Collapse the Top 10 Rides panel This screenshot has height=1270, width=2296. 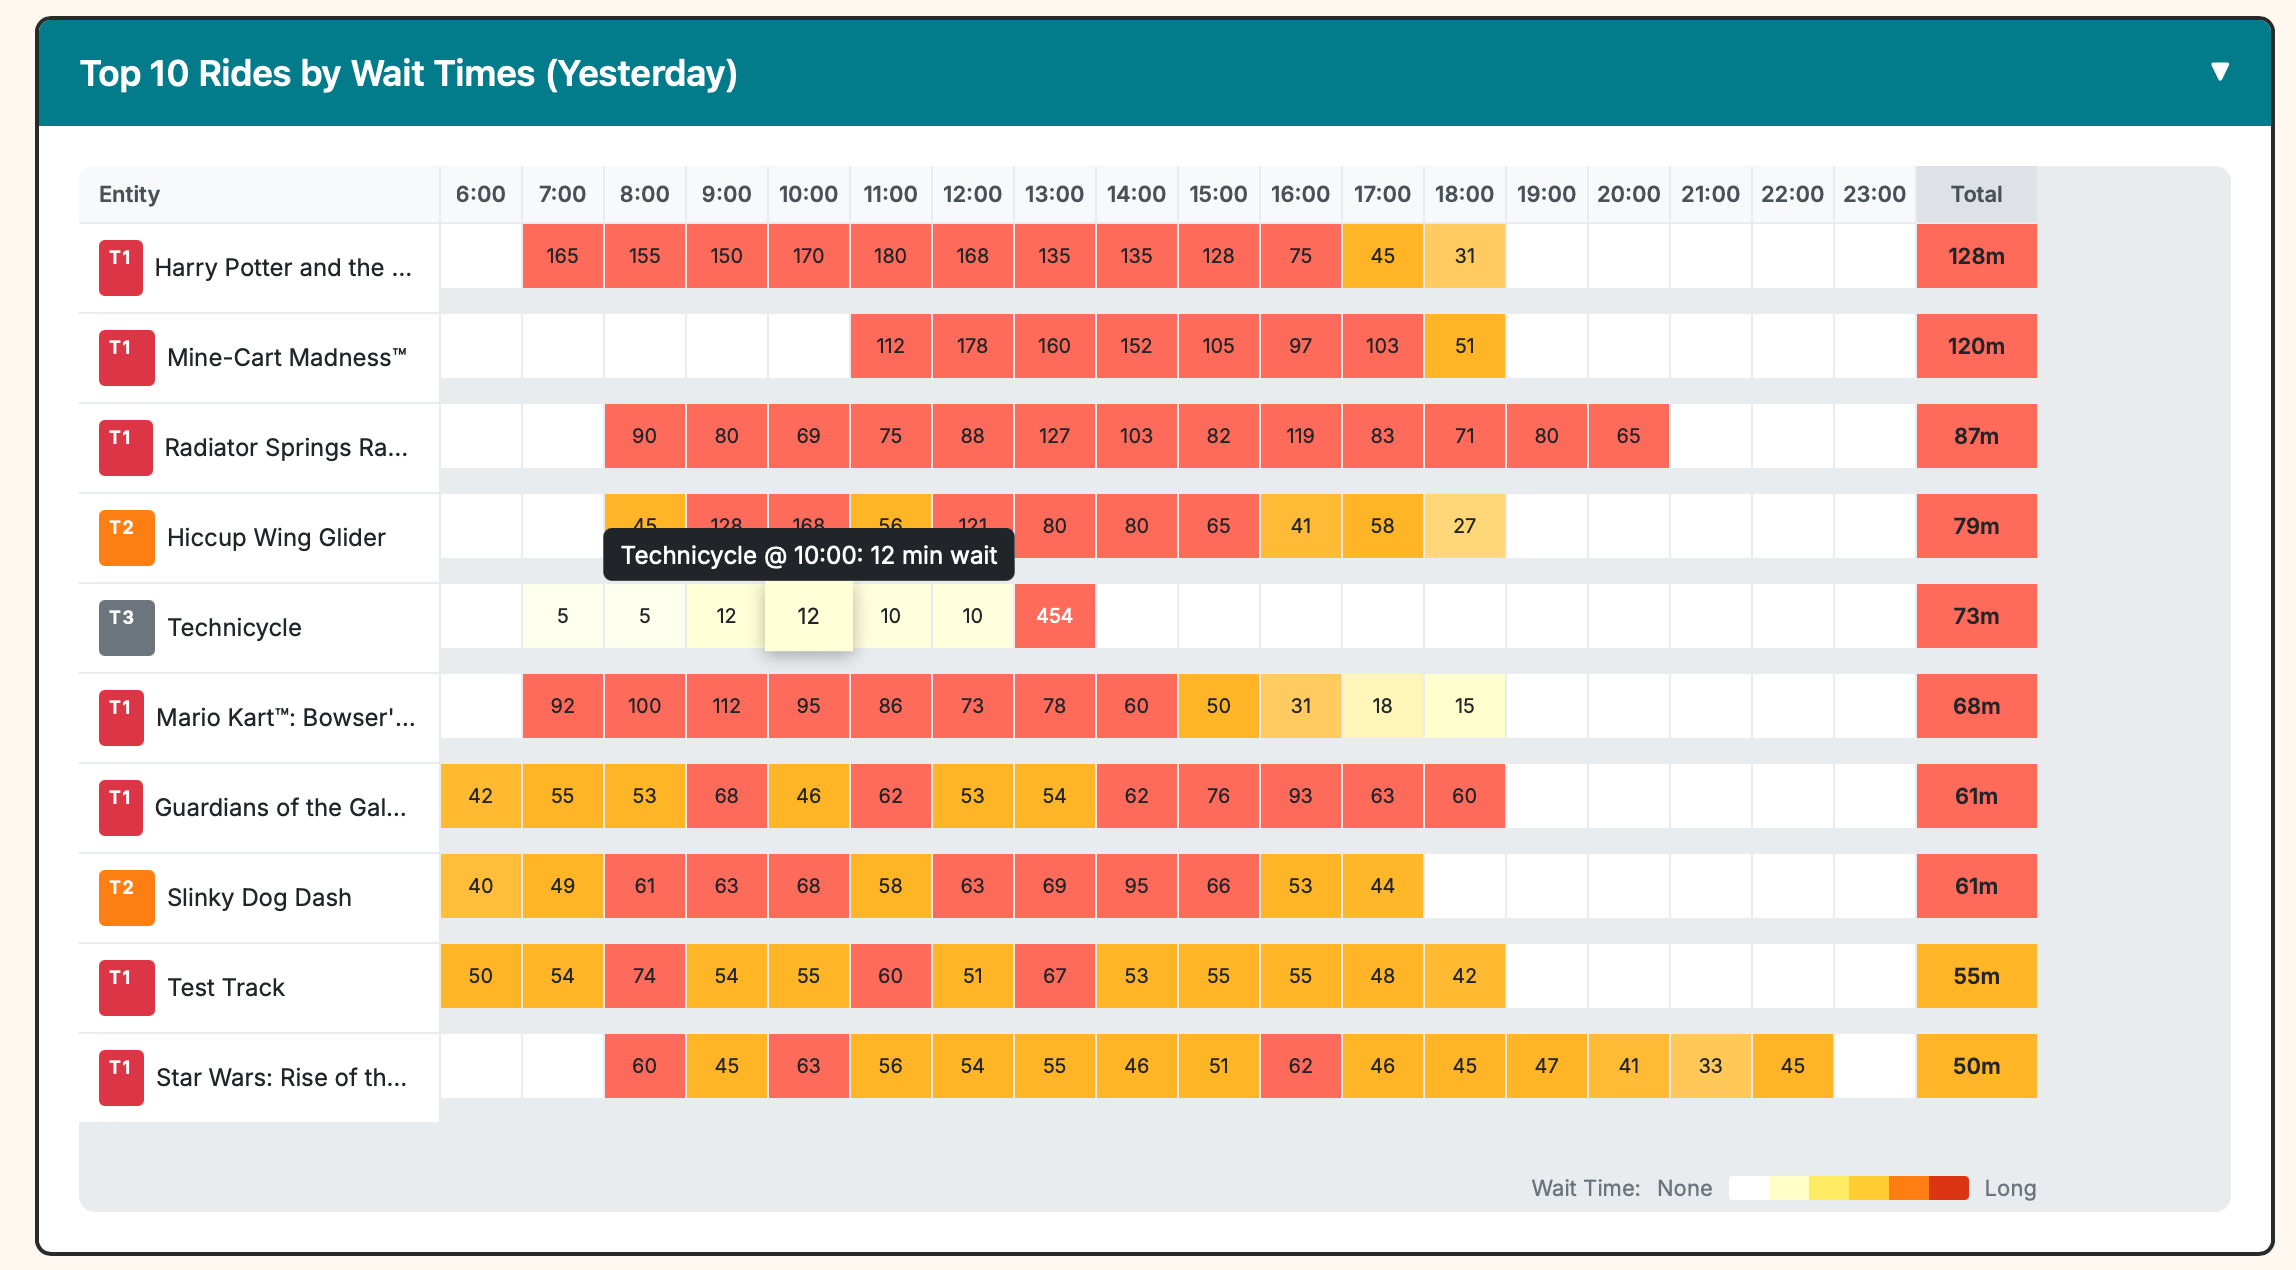point(2220,72)
